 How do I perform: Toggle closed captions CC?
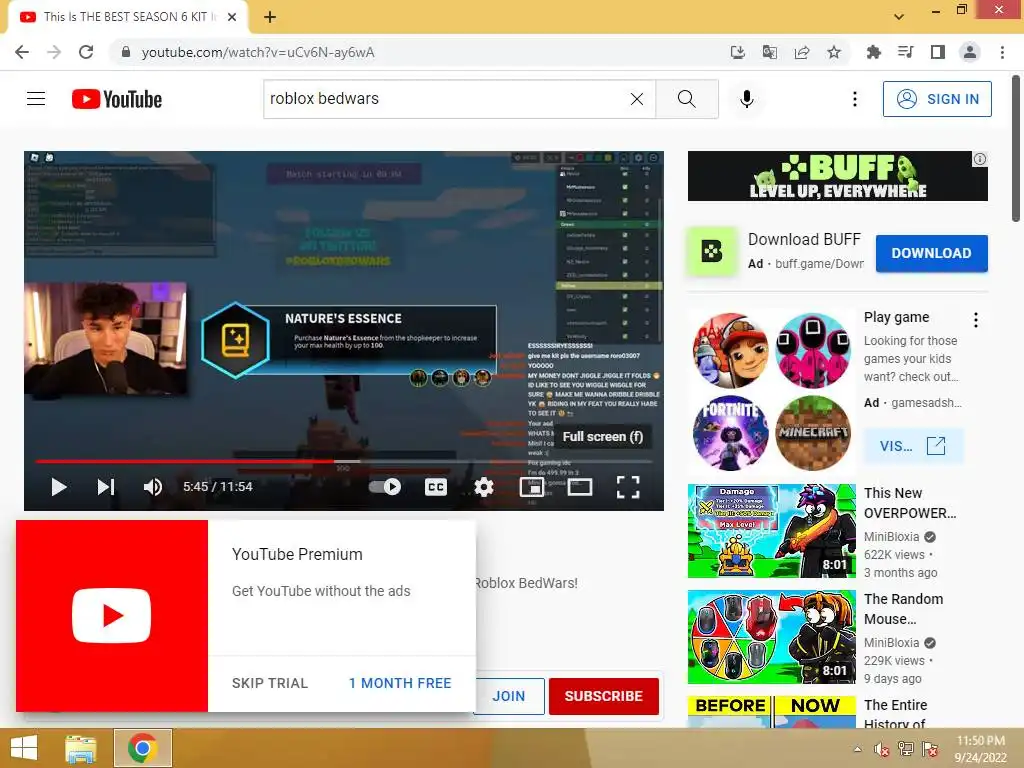(x=436, y=487)
